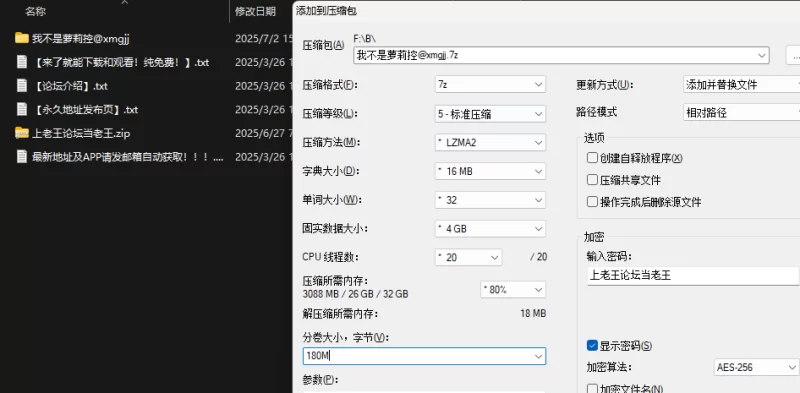Click the 18 MB decompression memory value
The width and height of the screenshot is (800, 393).
tap(533, 313)
